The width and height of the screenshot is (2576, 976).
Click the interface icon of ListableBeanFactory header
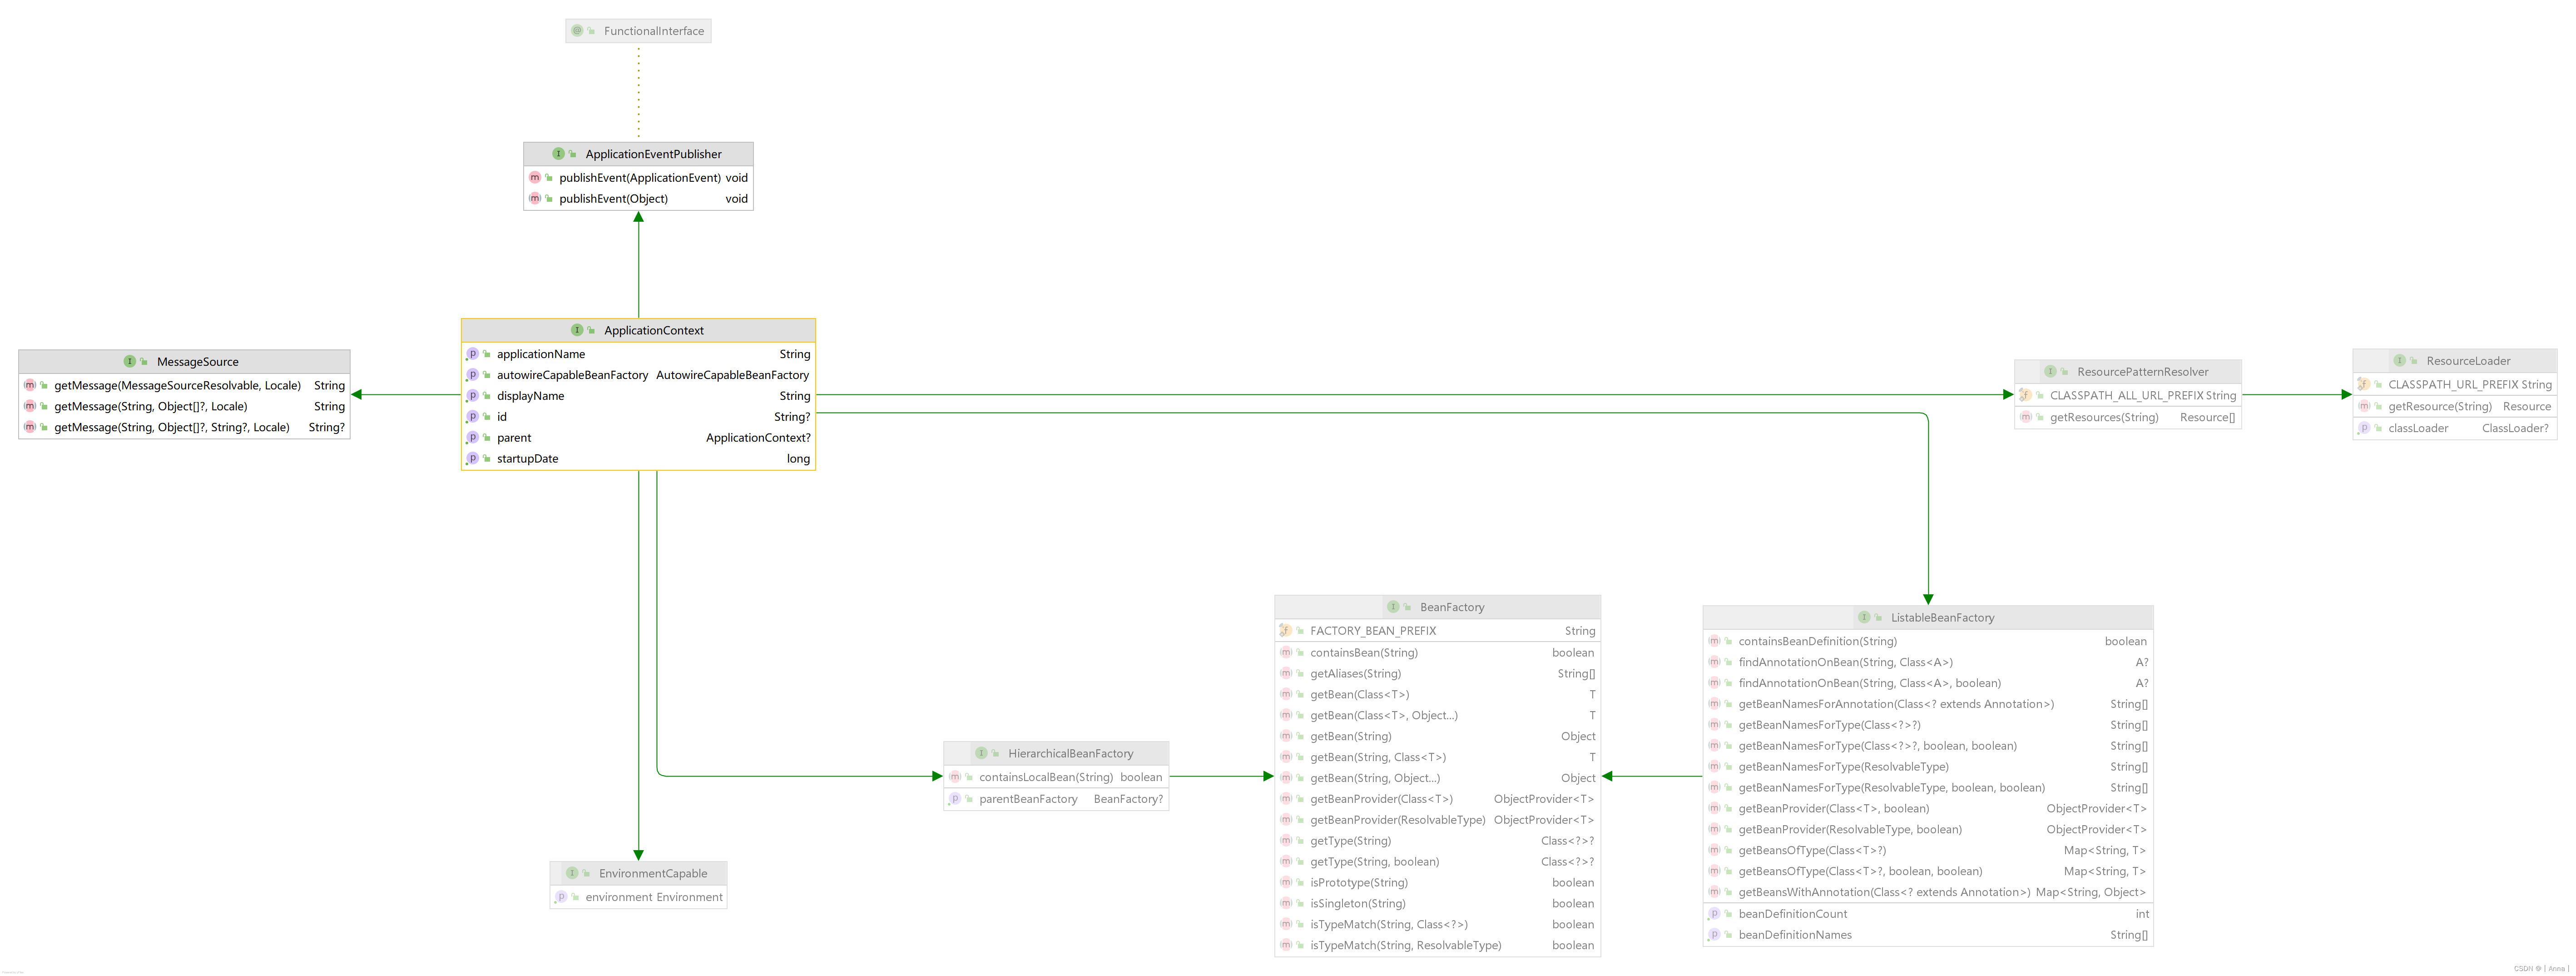click(x=1864, y=617)
